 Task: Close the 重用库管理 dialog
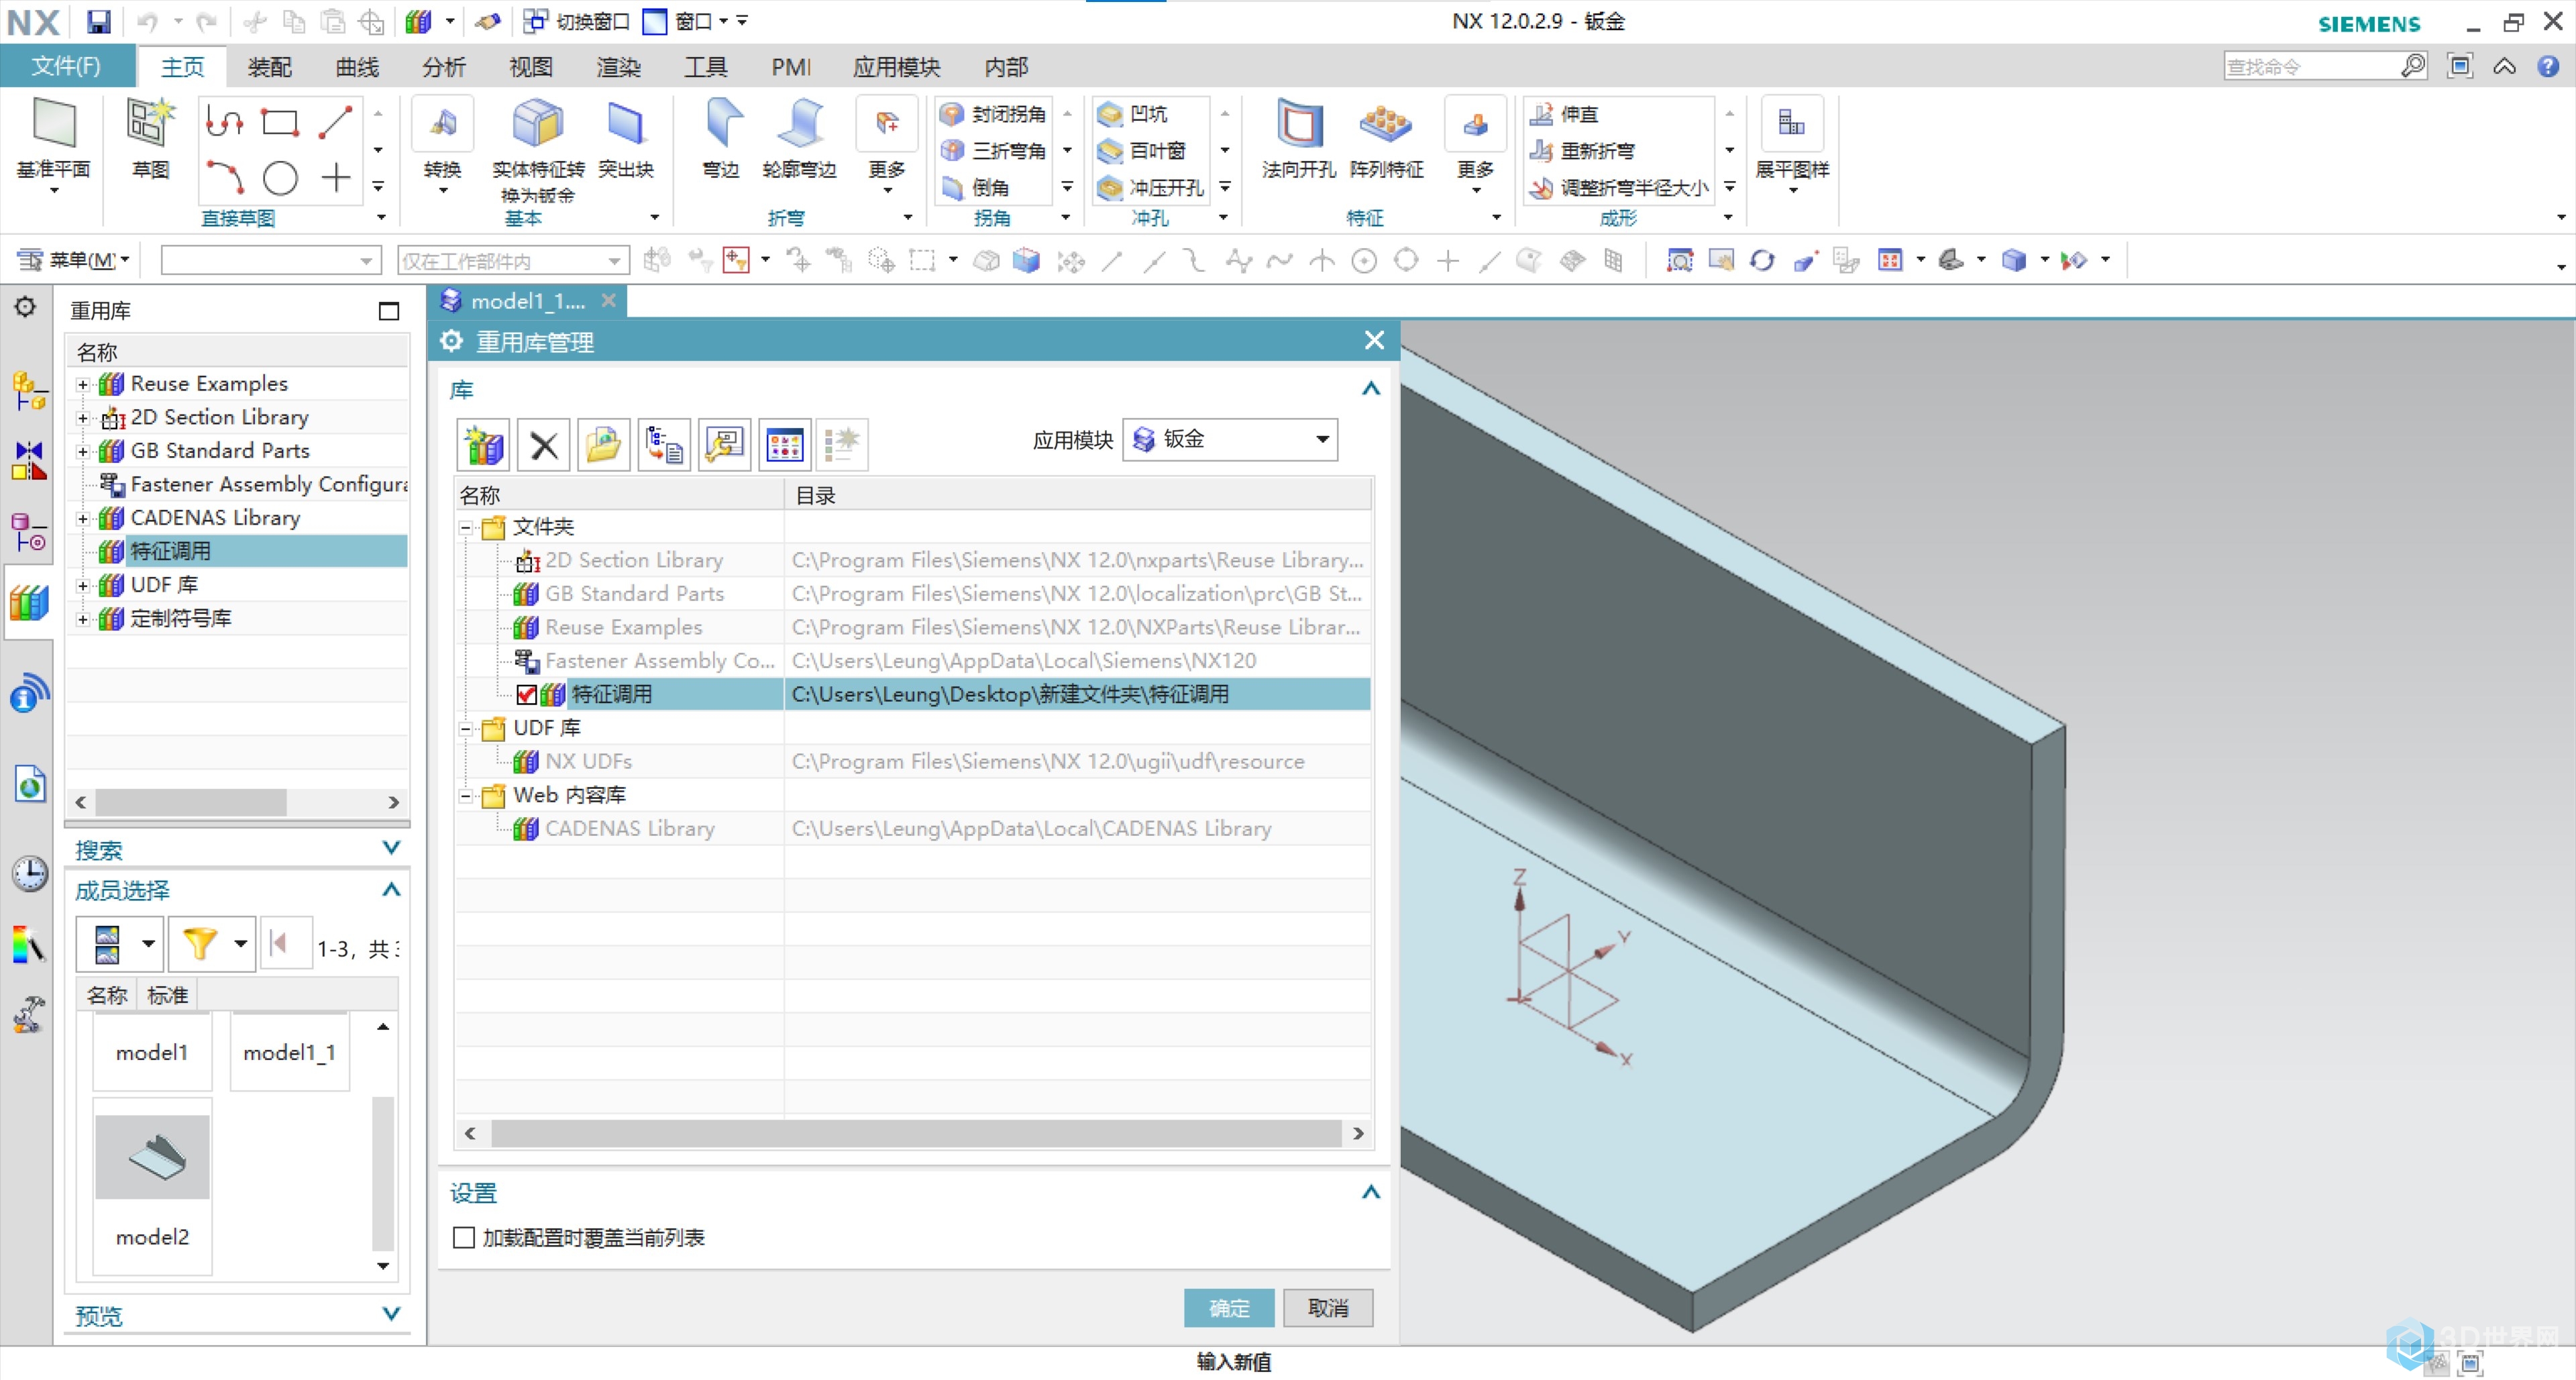tap(1374, 341)
